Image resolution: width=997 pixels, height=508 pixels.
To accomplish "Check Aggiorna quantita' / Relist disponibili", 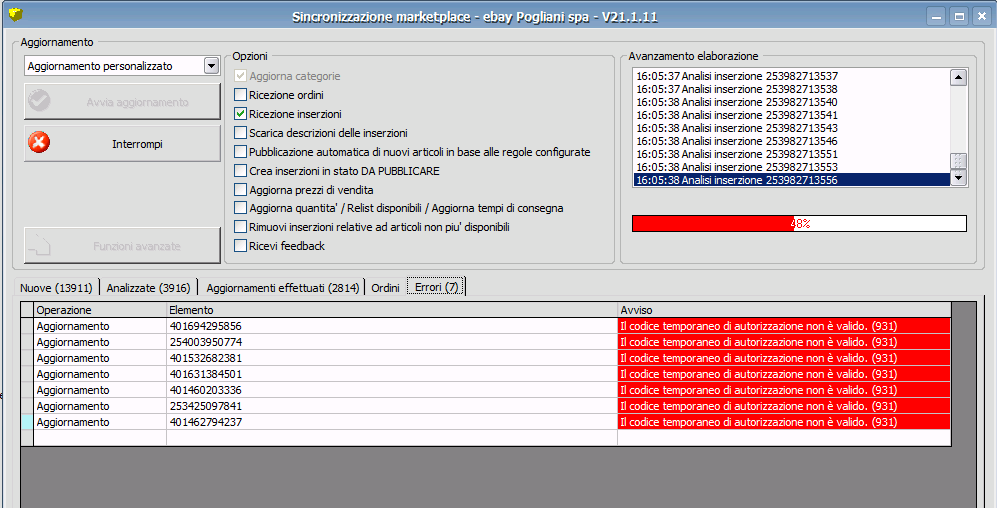I will [240, 208].
